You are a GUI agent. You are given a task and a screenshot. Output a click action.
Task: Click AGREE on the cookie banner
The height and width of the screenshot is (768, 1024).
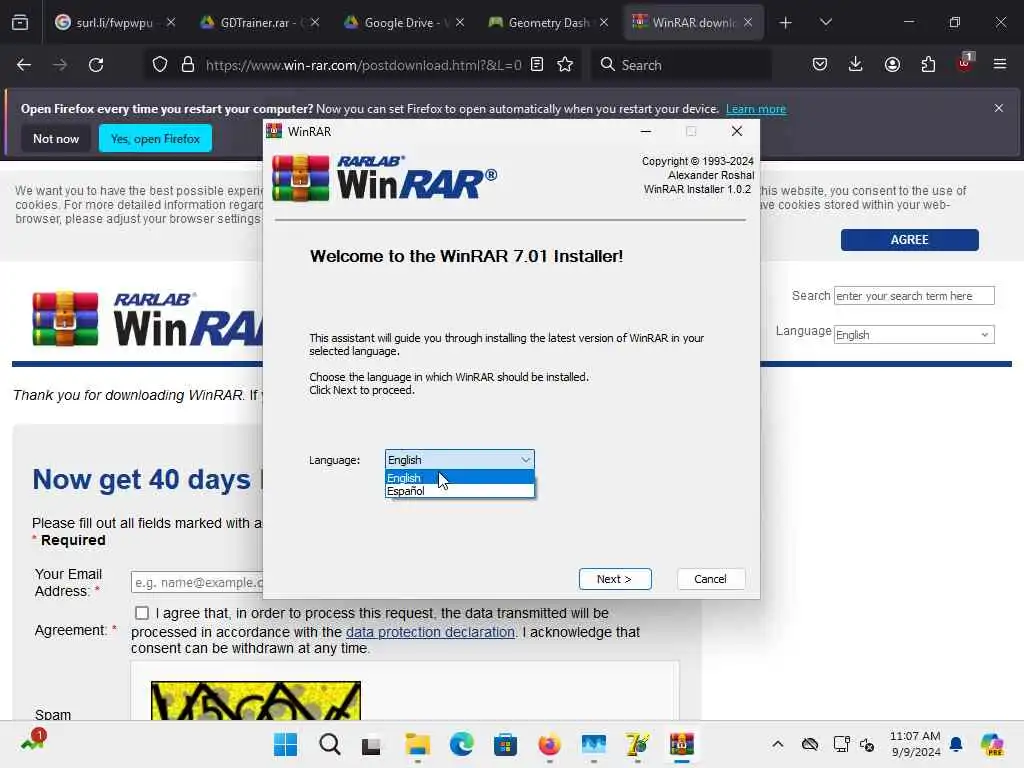pyautogui.click(x=909, y=240)
